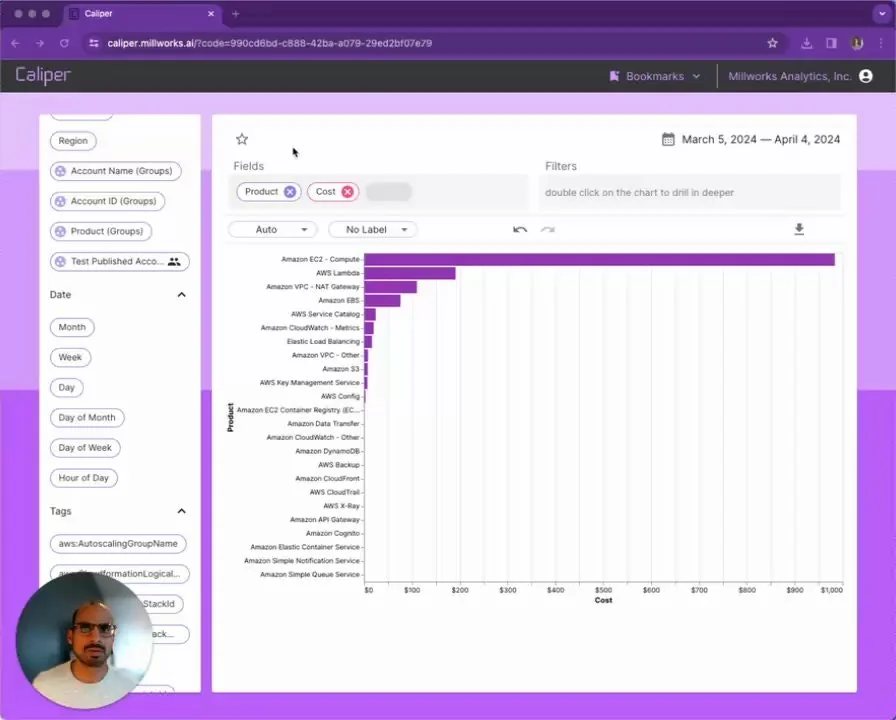Toggle the favorite star above Fields

click(x=241, y=139)
